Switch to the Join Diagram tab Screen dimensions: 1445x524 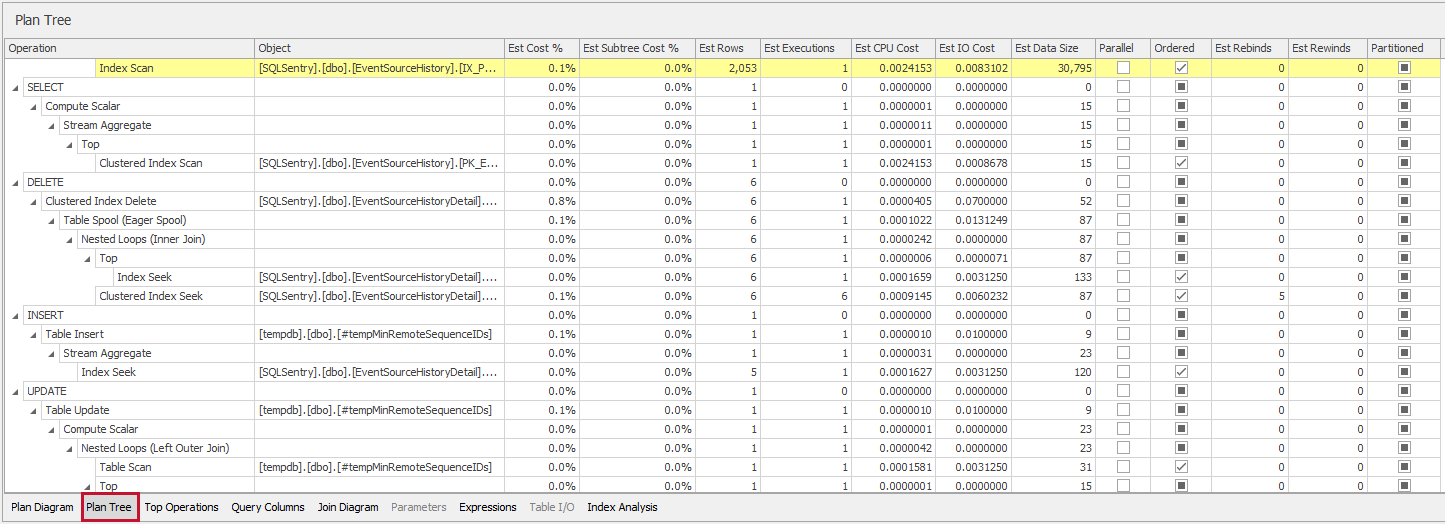pos(348,507)
